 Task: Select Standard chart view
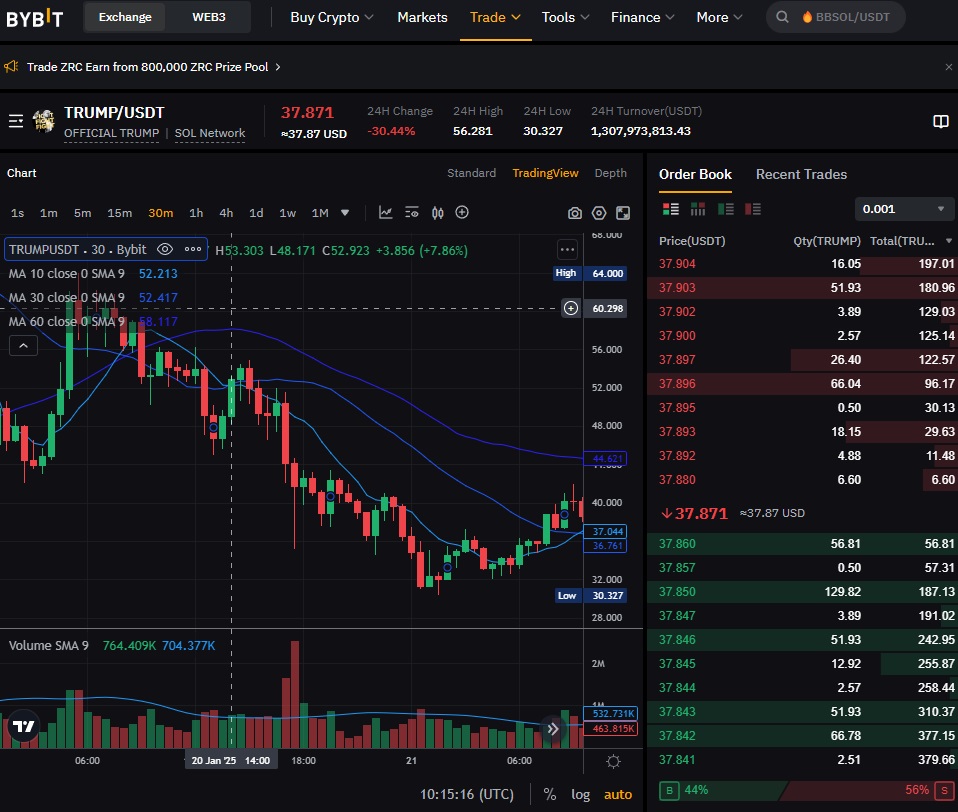click(471, 173)
